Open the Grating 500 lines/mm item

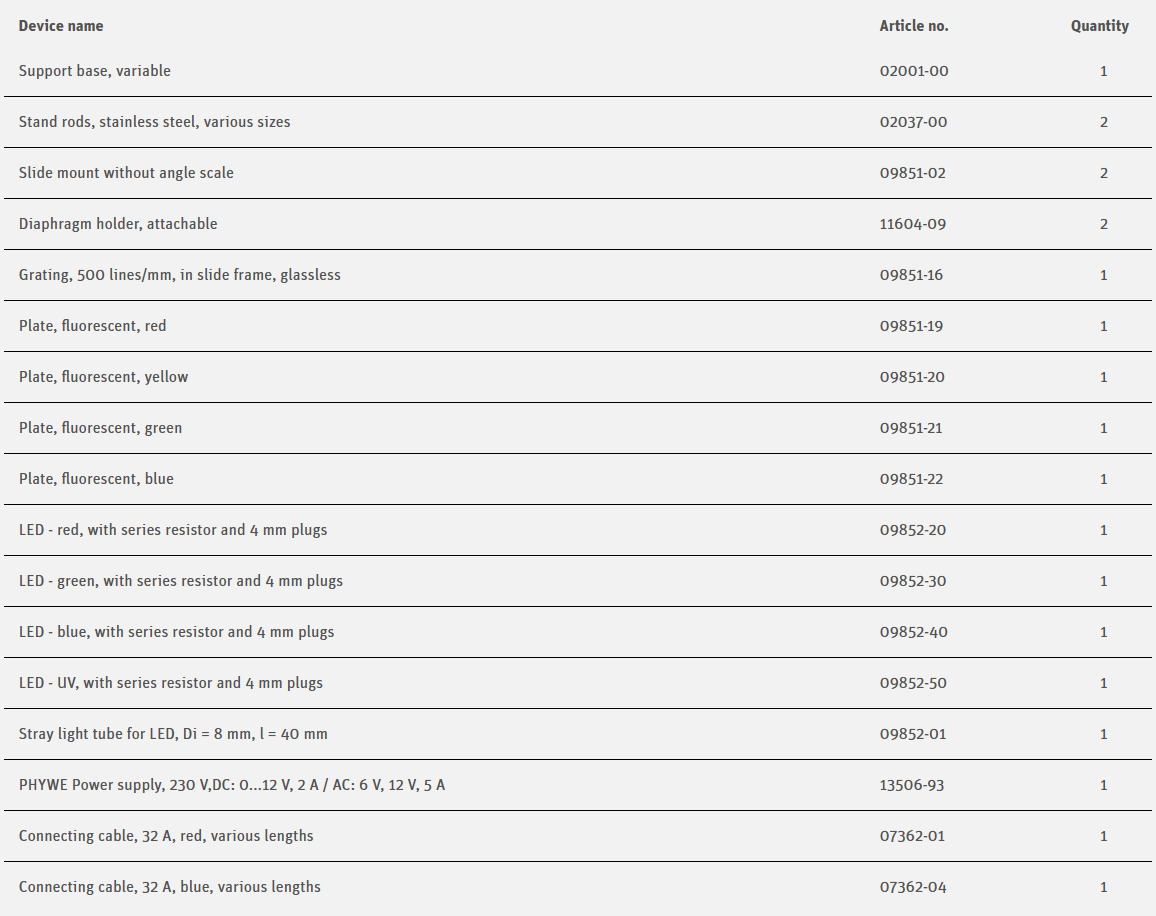click(x=180, y=275)
